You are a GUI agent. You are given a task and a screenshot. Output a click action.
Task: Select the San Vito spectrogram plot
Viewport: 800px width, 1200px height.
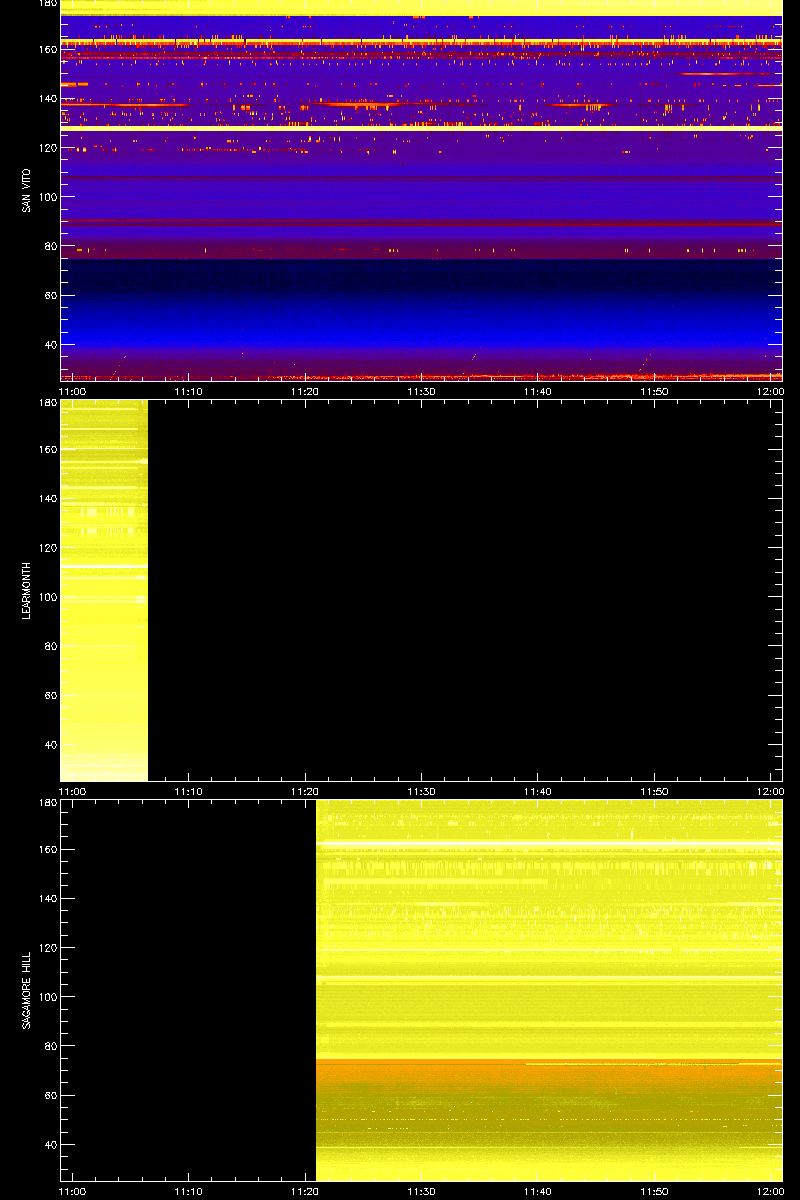point(421,190)
